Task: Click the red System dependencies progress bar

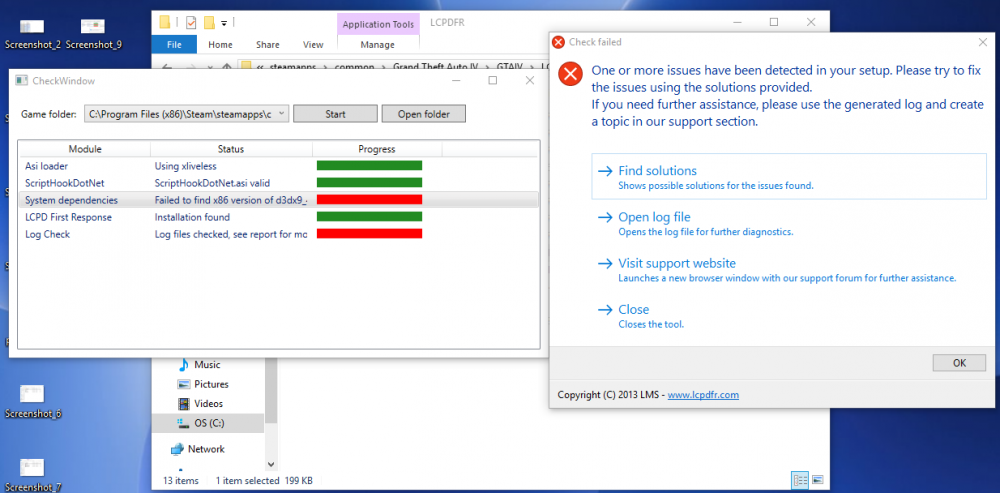Action: pos(369,200)
